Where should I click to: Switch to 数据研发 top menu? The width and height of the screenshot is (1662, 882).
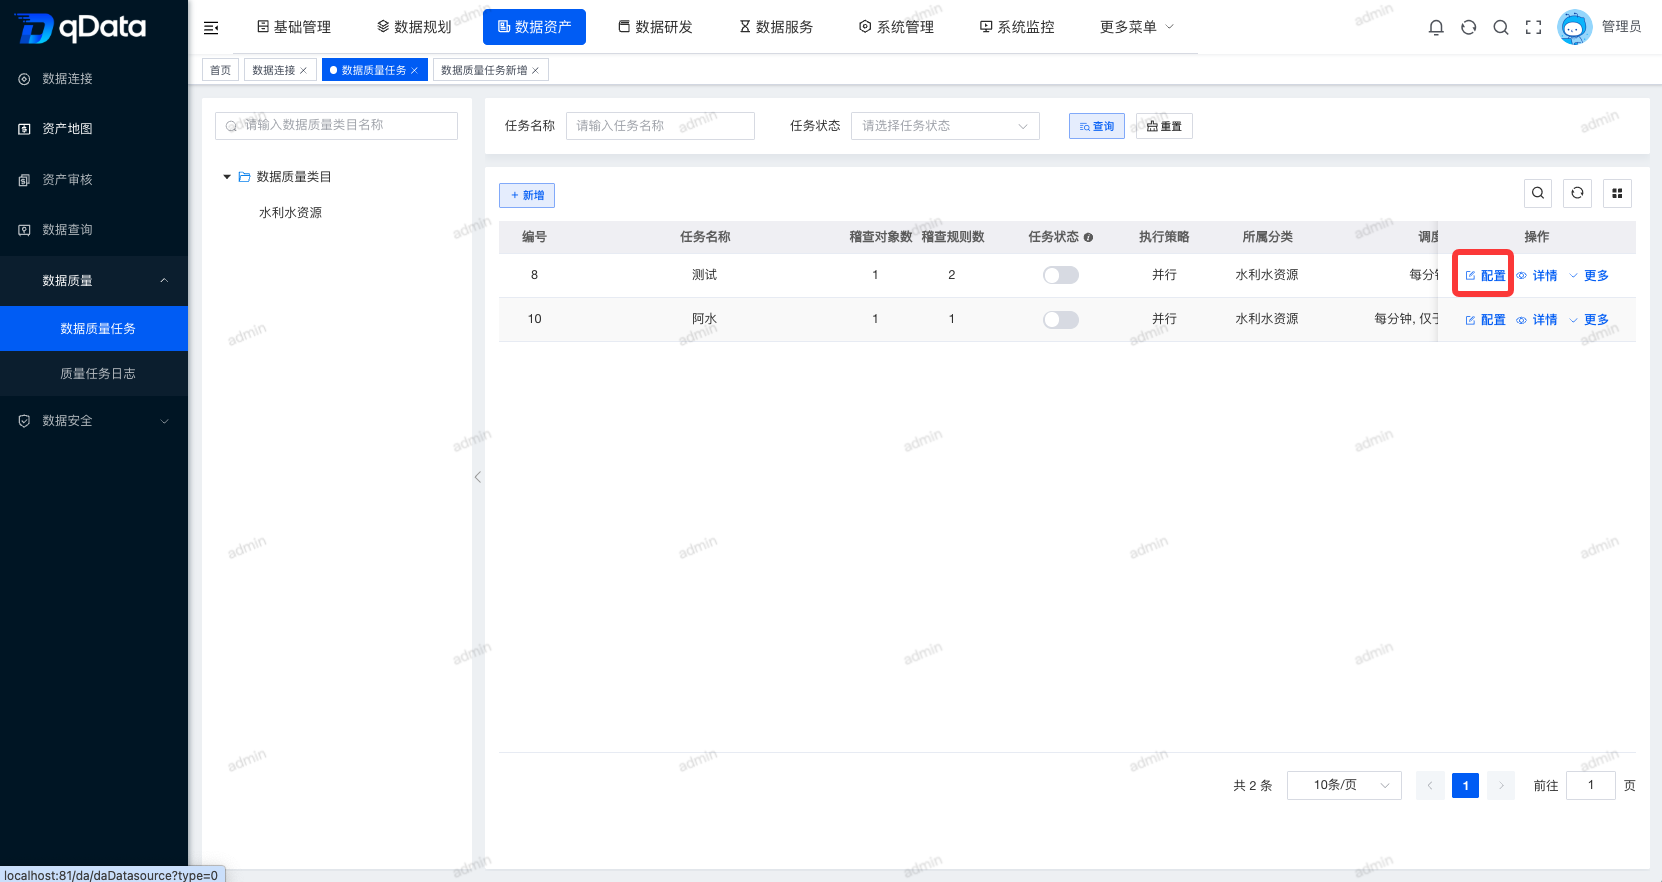[655, 27]
